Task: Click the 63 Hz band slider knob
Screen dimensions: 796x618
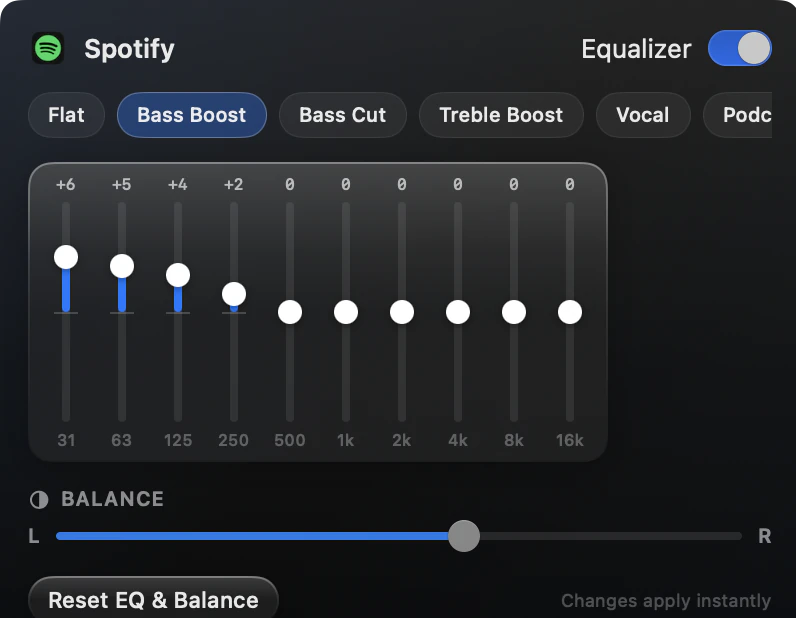Action: (x=122, y=266)
